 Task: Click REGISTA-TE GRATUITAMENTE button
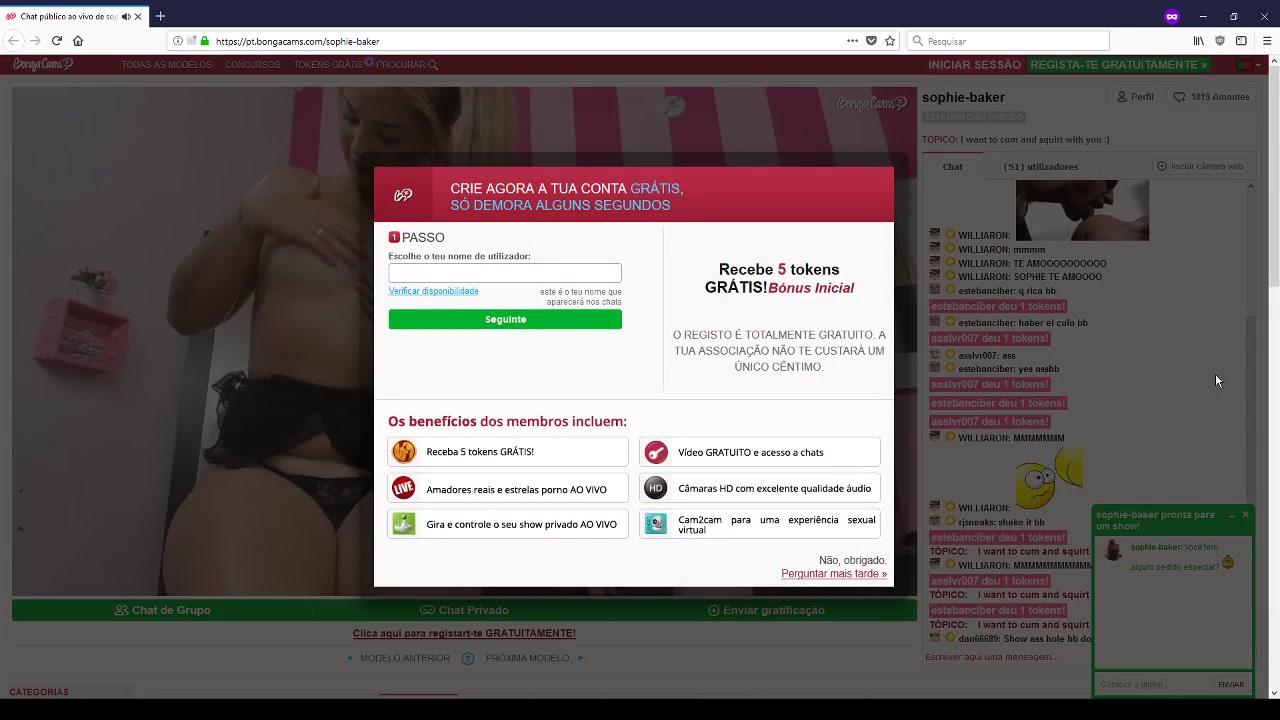[1118, 65]
